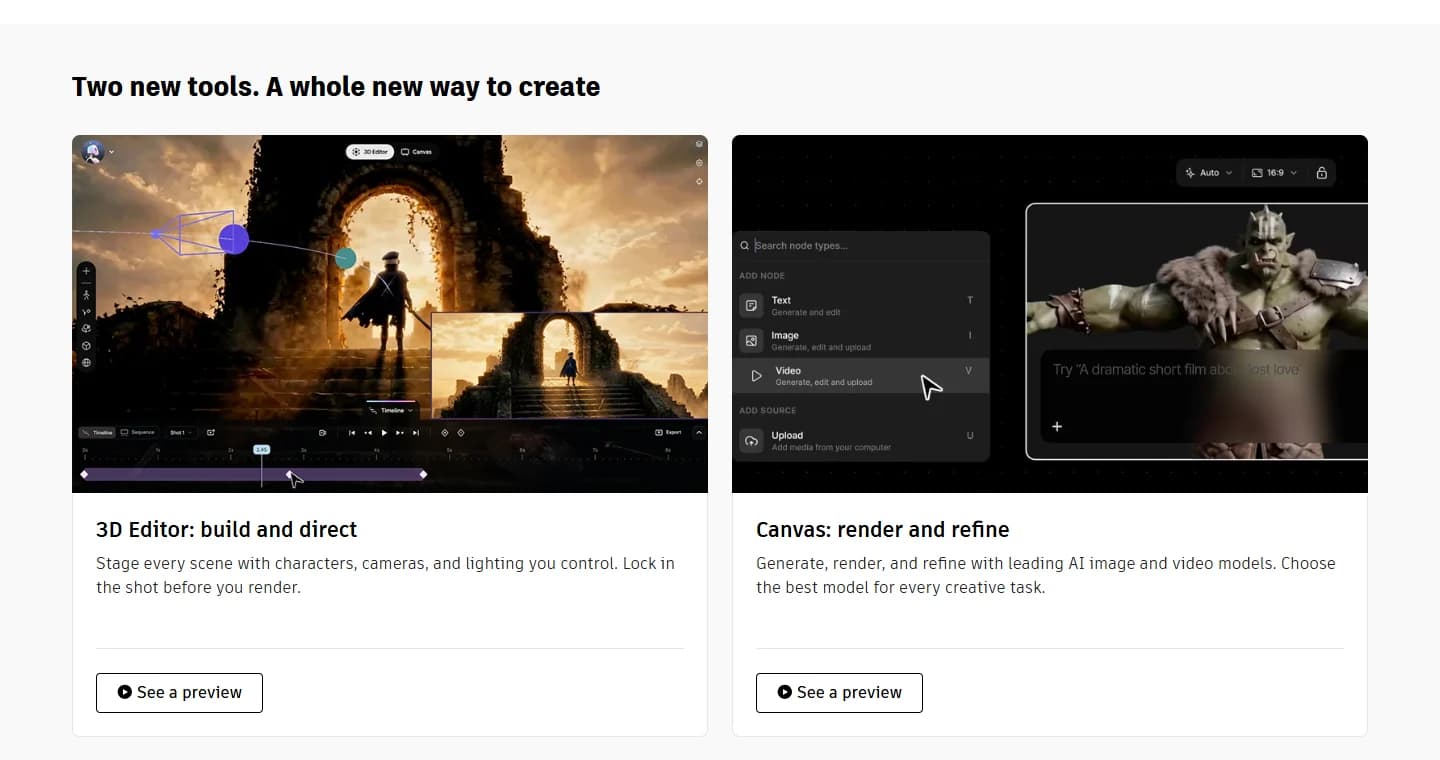Click See a preview under 3D Editor
Screen dimensions: 1440x760
180,692
